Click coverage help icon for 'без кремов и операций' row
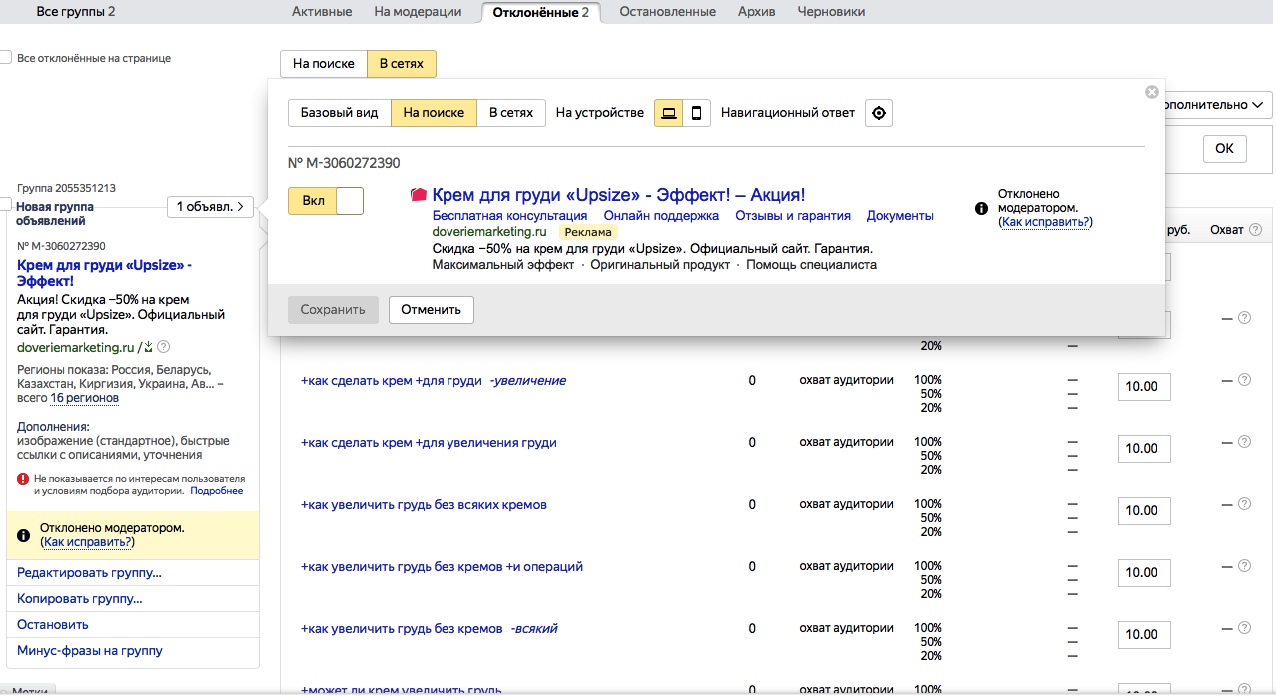Screen dimensions: 1276x696 point(1244,565)
